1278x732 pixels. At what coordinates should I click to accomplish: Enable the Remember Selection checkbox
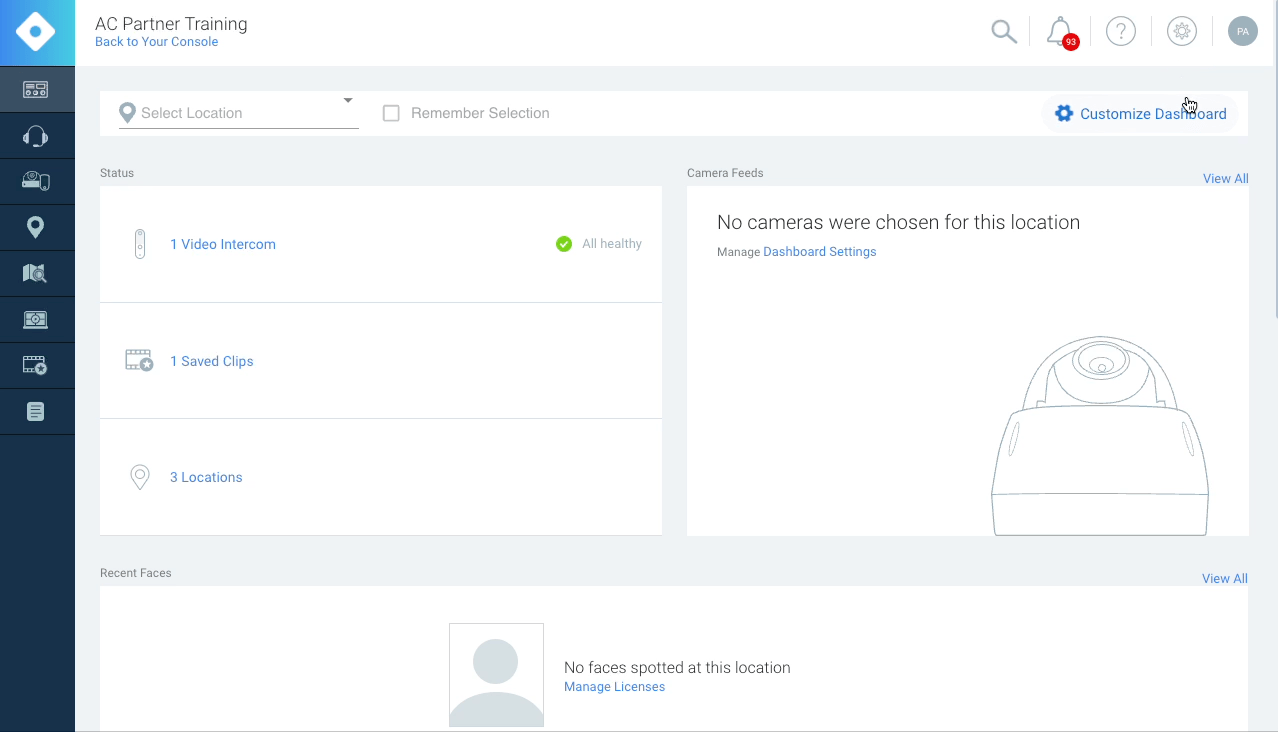point(391,113)
